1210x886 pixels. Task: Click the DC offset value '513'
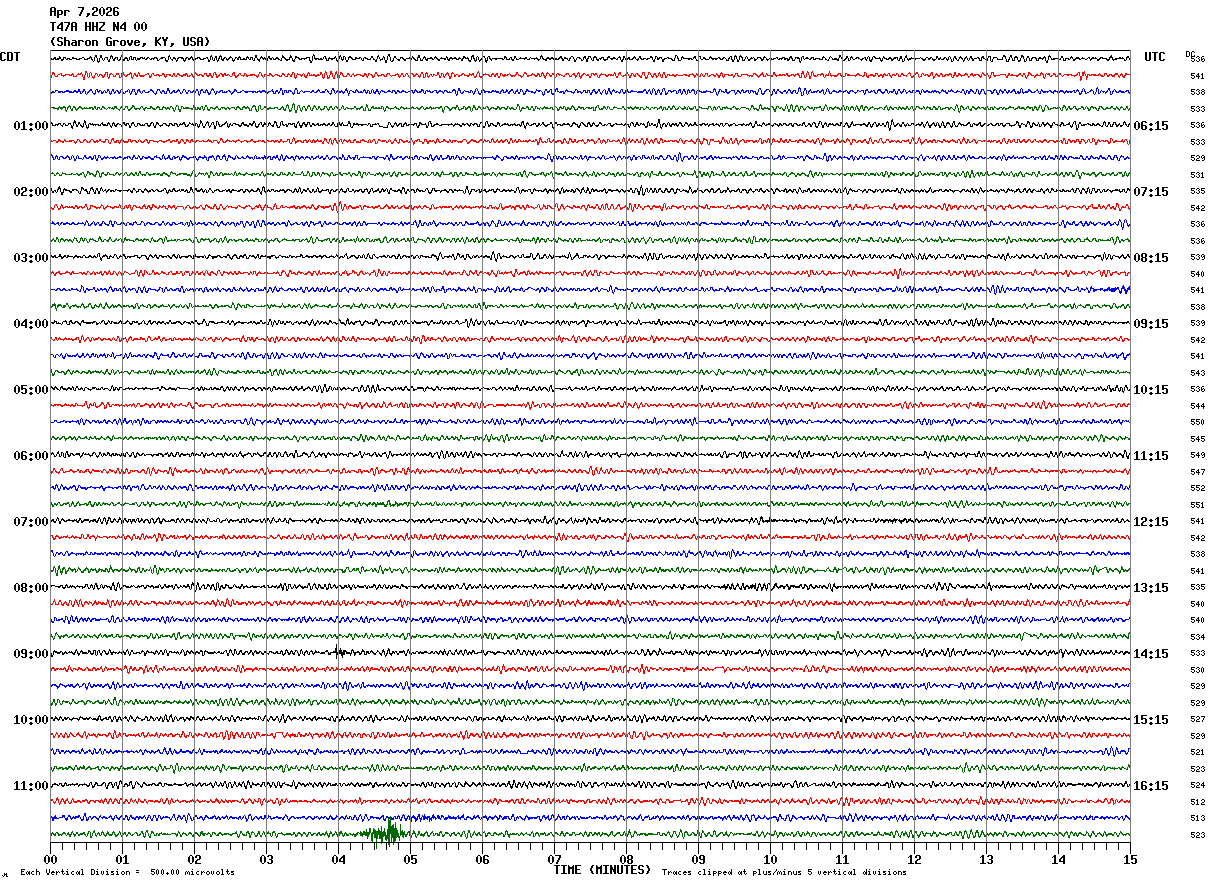pyautogui.click(x=1197, y=818)
